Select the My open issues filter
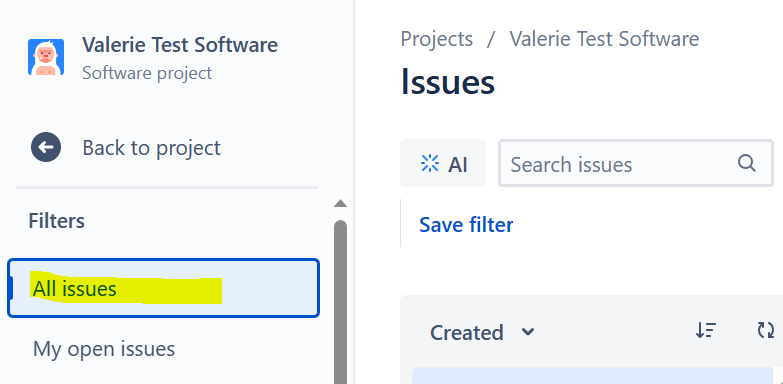This screenshot has height=384, width=783. click(104, 349)
